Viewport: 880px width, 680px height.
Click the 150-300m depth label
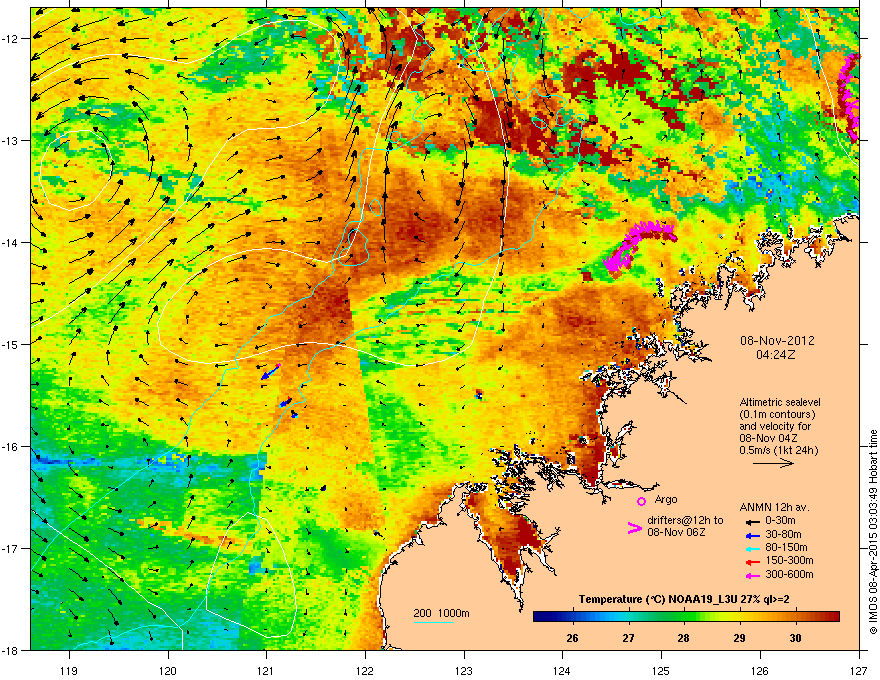click(789, 561)
